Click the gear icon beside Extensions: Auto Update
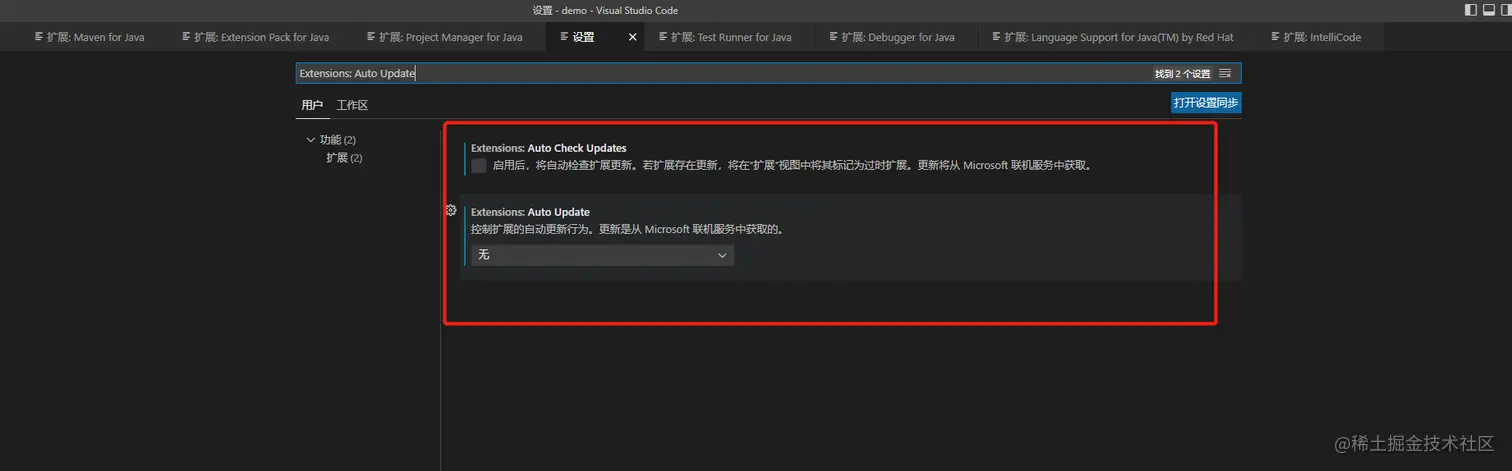This screenshot has width=1512, height=471. tap(451, 210)
